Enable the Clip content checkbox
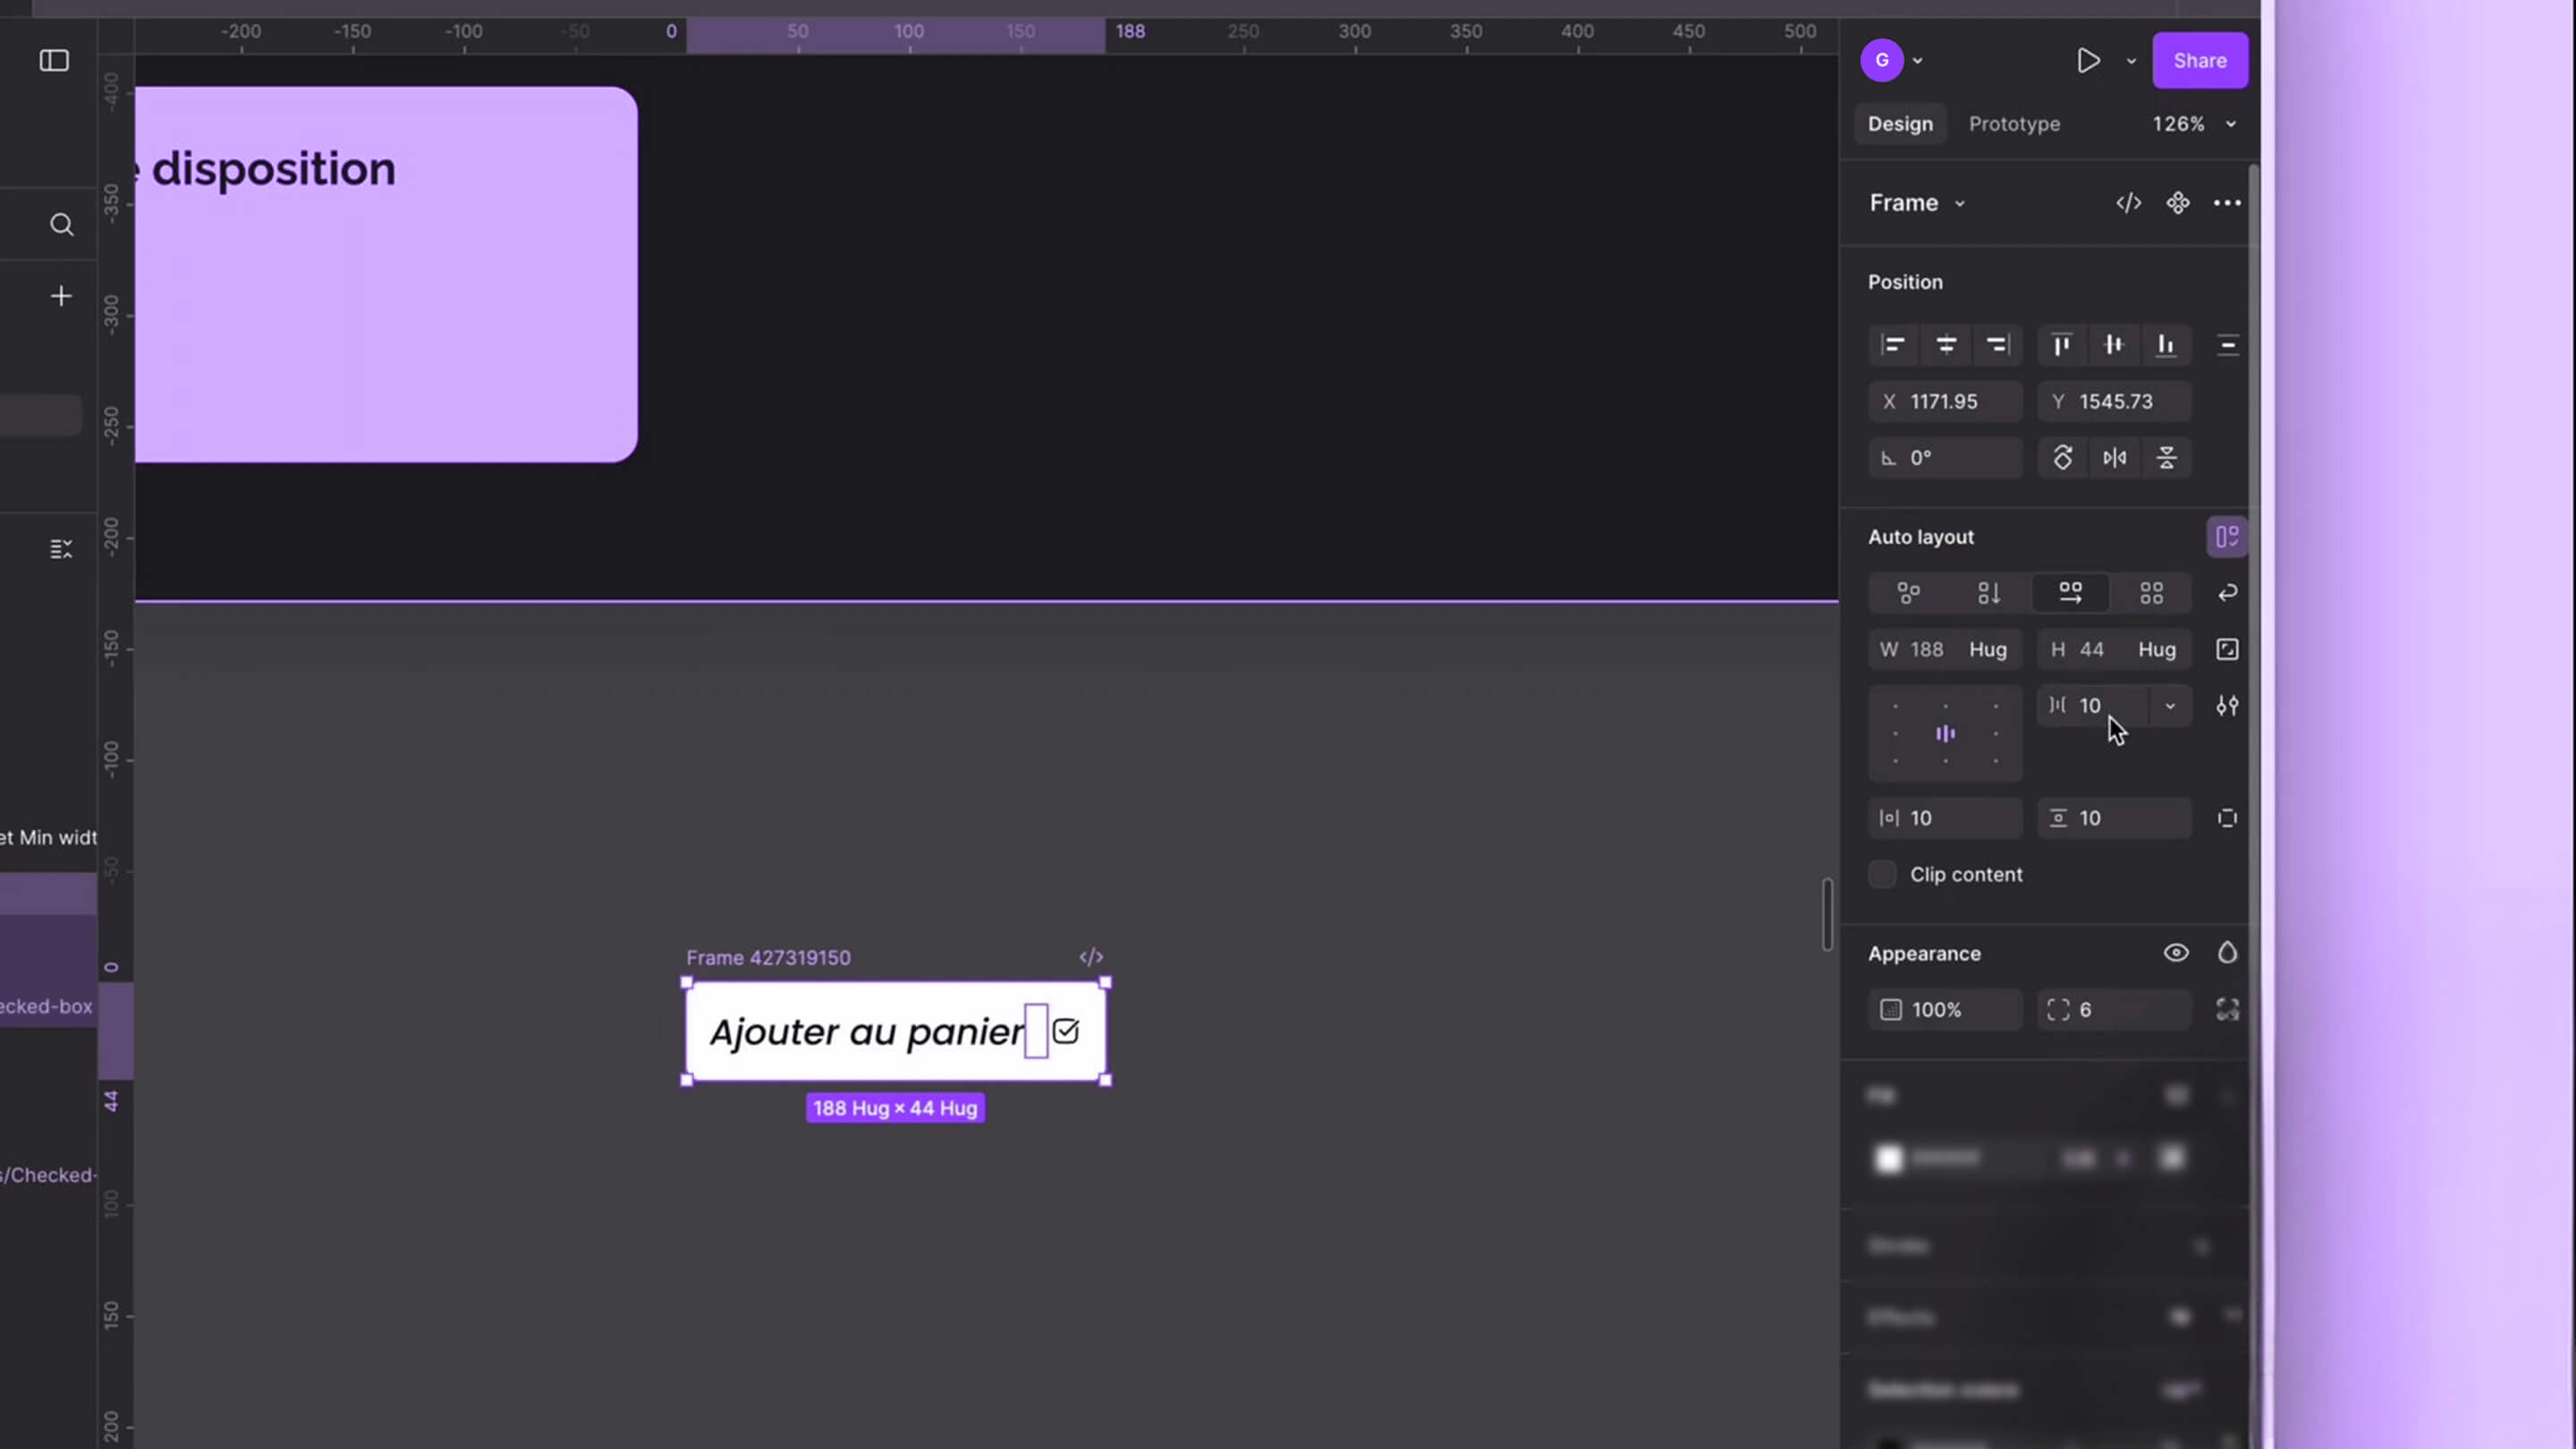 [x=1882, y=874]
